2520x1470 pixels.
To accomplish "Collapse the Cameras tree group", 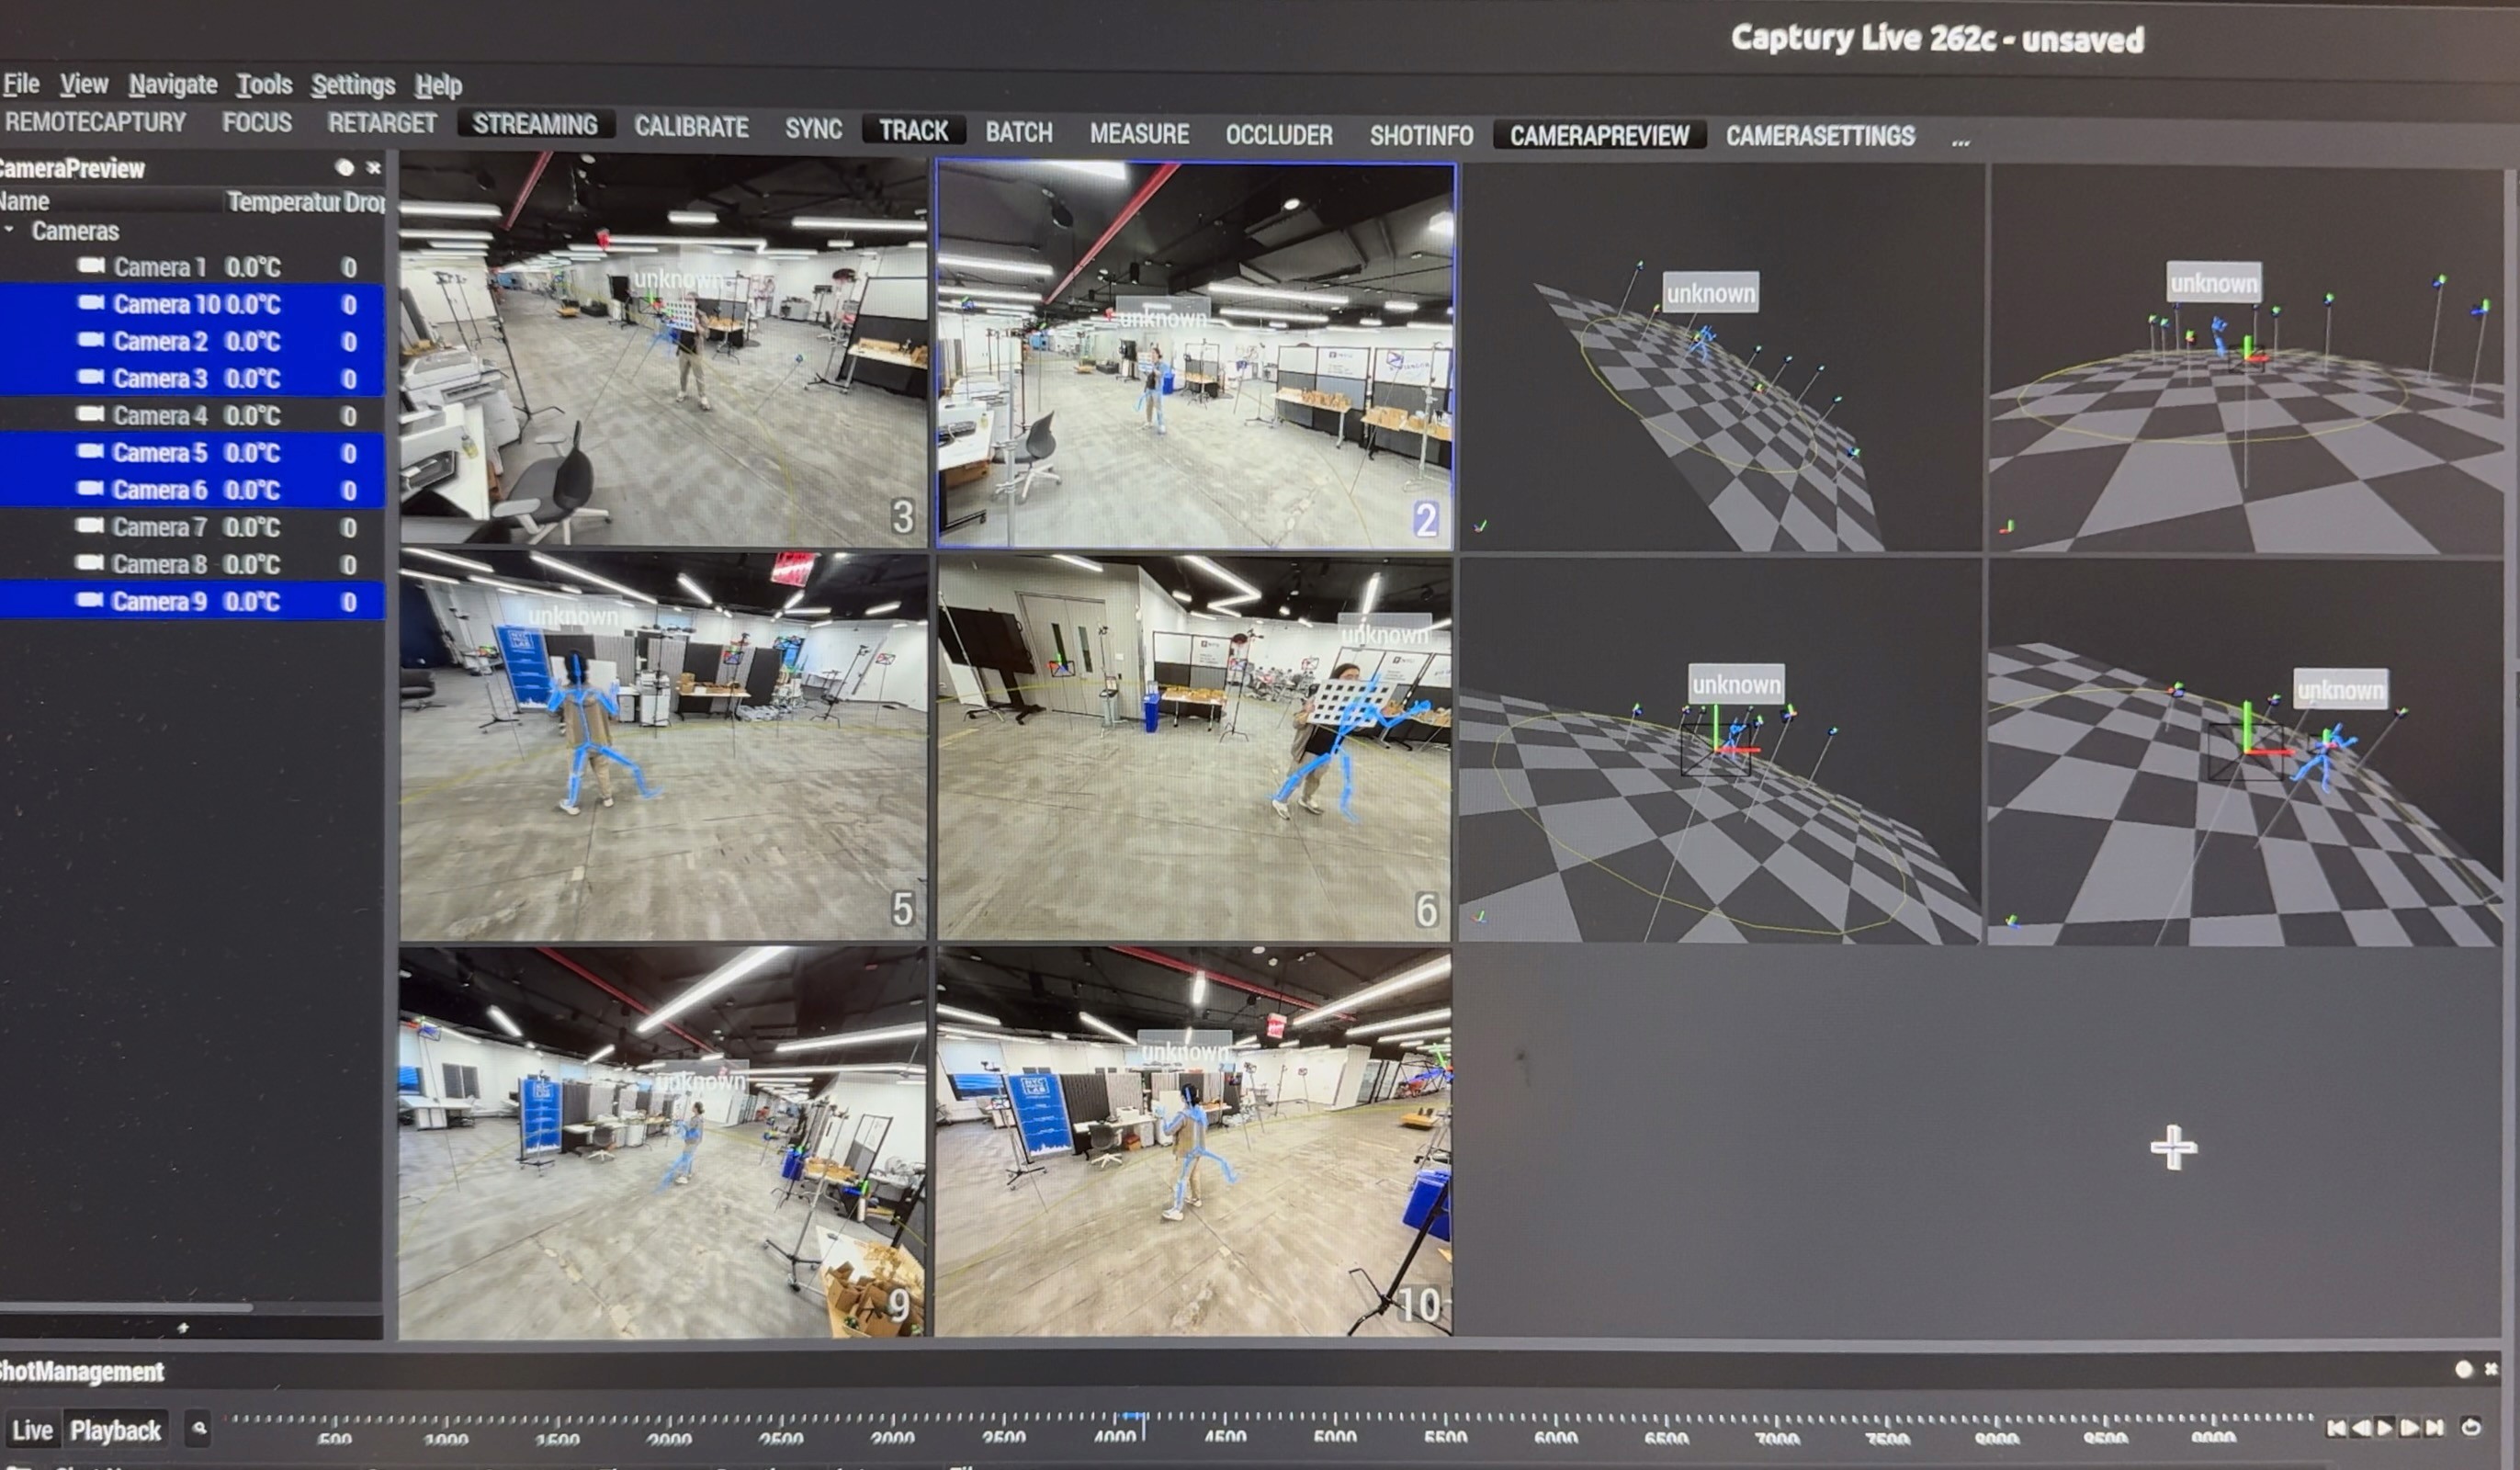I will coord(10,231).
